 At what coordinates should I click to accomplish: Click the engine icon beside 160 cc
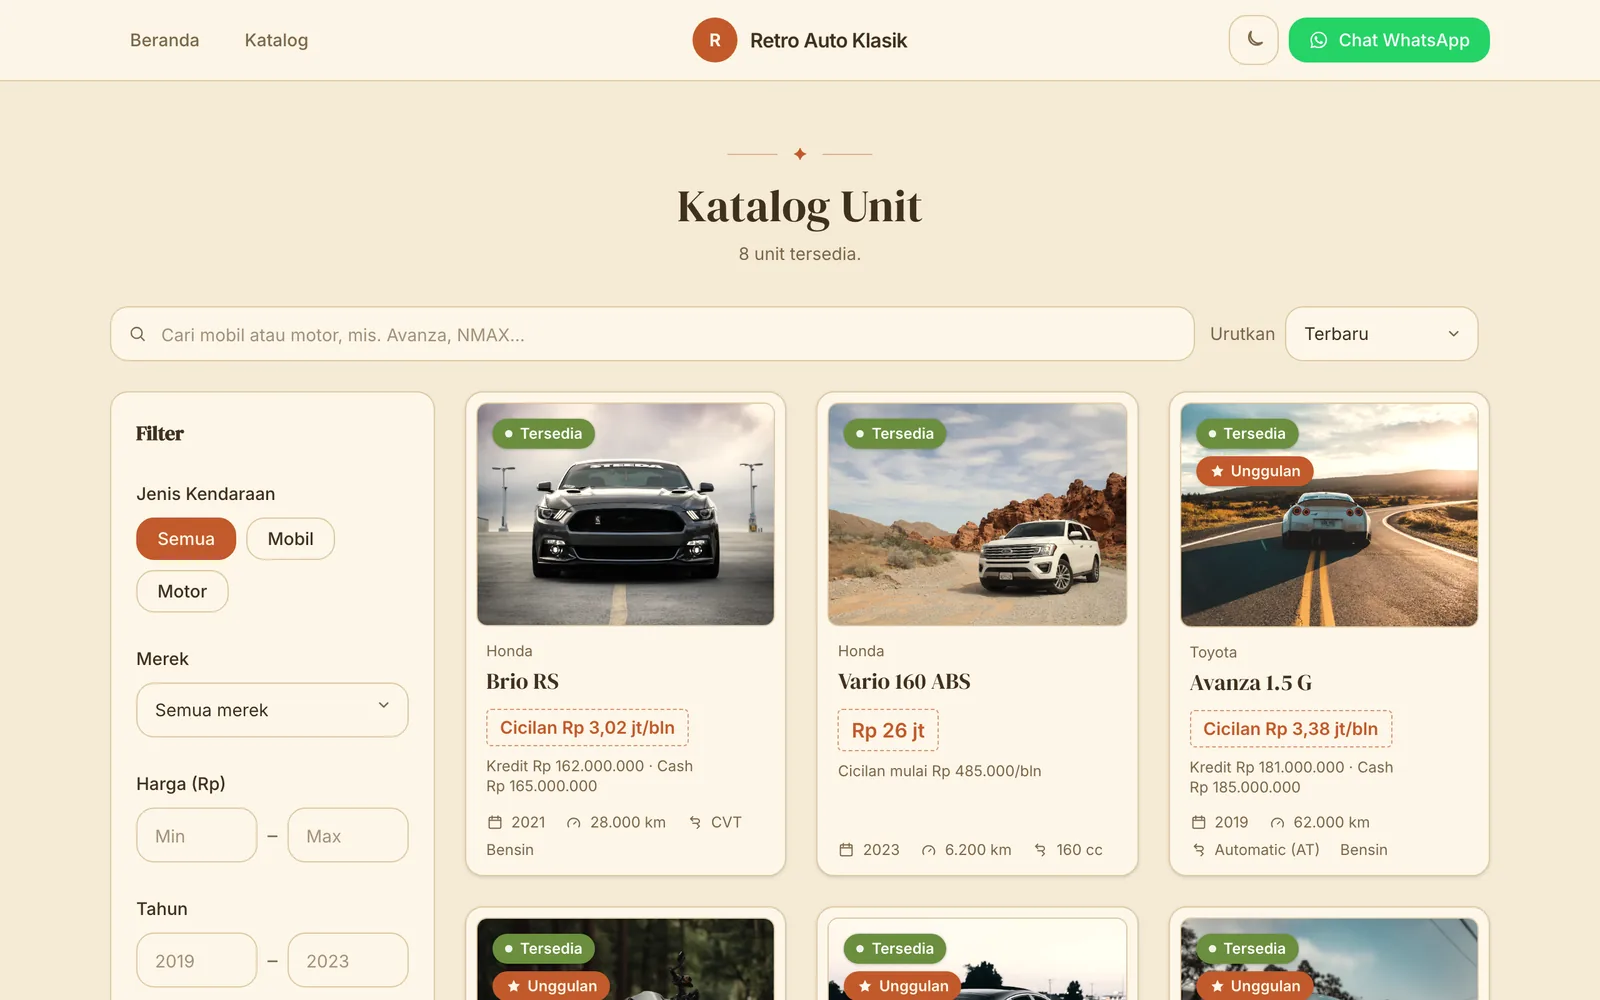pos(1040,850)
